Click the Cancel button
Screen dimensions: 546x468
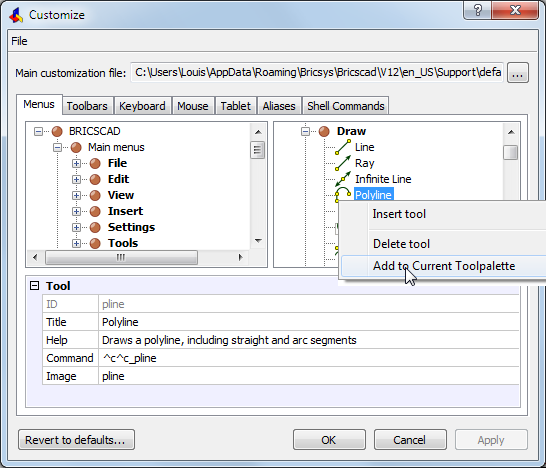point(410,440)
